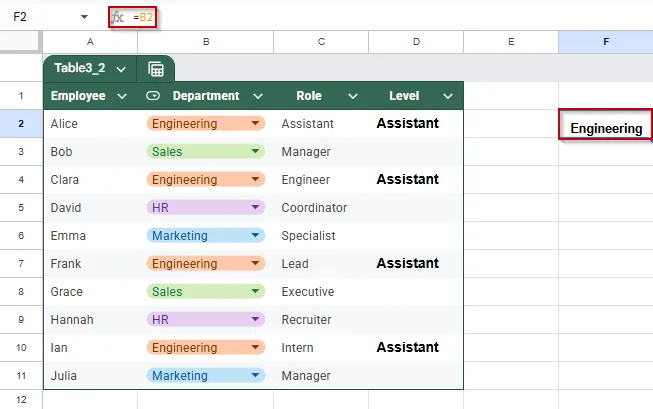Select row 5 header
Image resolution: width=653 pixels, height=409 pixels.
[21, 207]
